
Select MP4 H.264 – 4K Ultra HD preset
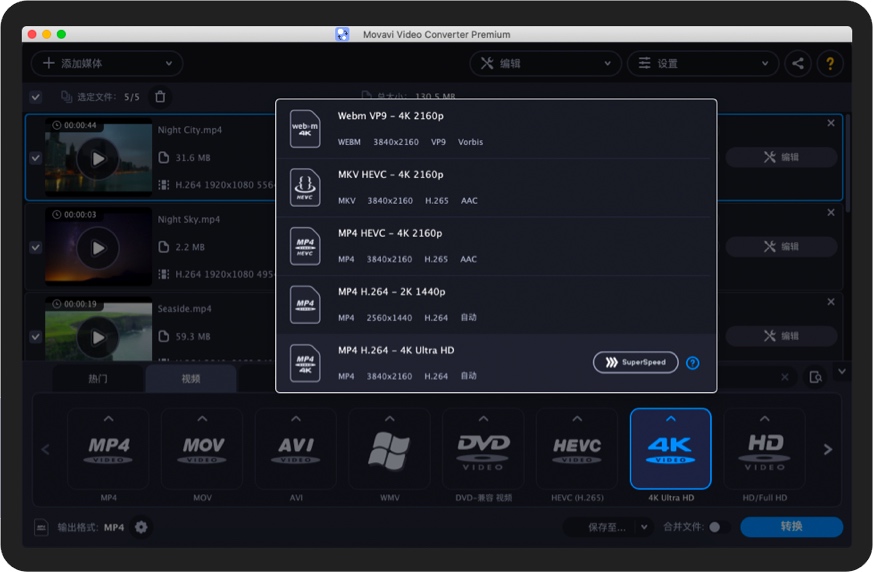tap(496, 363)
